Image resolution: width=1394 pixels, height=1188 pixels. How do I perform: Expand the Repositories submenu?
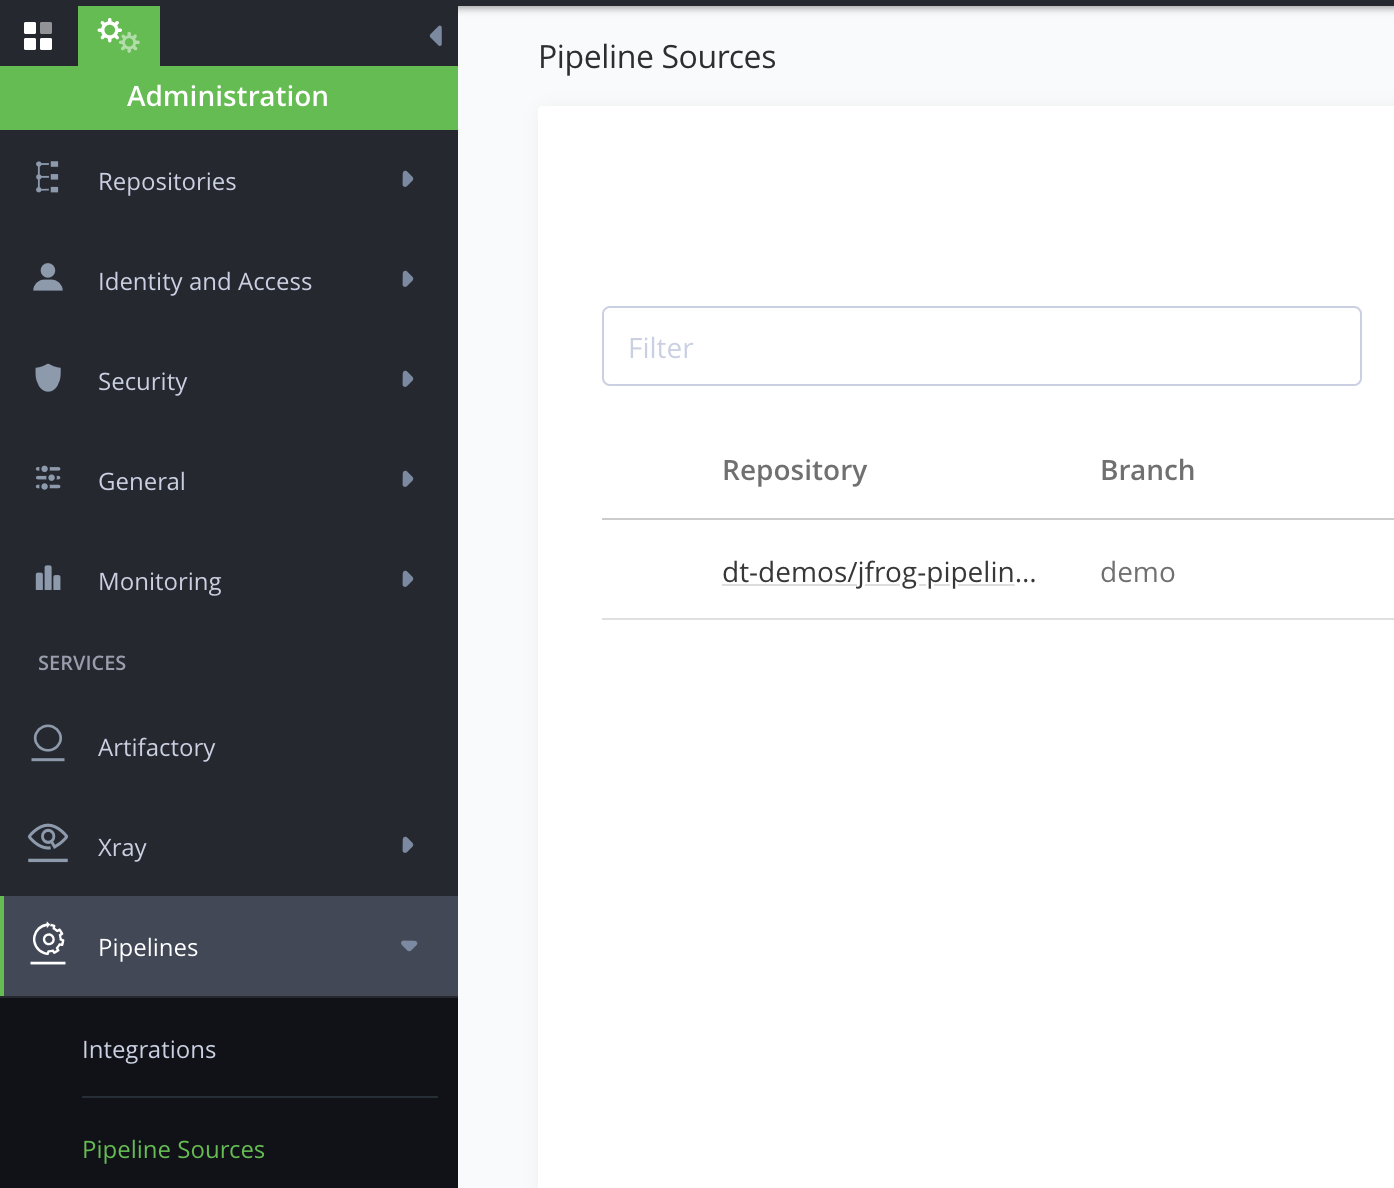(408, 180)
